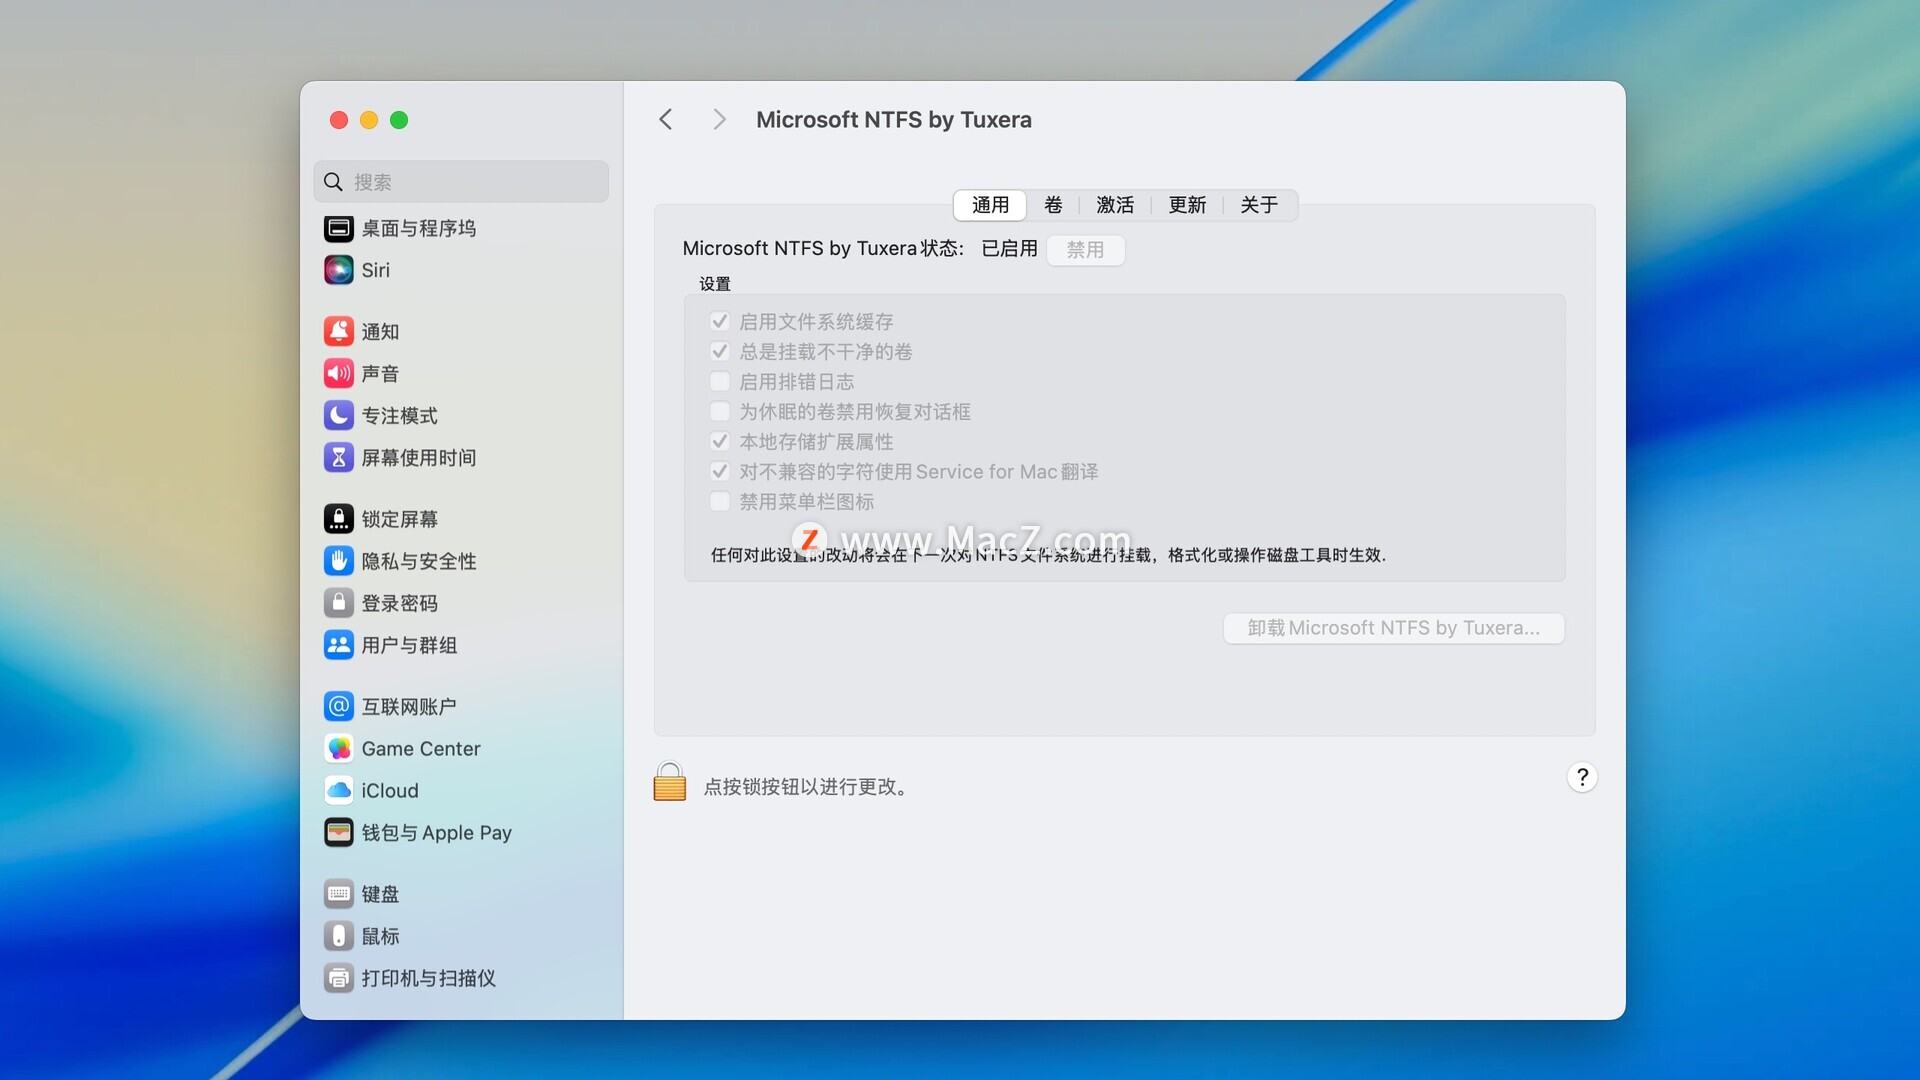Viewport: 1920px width, 1080px height.
Task: Click the padlock icon to unlock changes
Action: [x=670, y=782]
